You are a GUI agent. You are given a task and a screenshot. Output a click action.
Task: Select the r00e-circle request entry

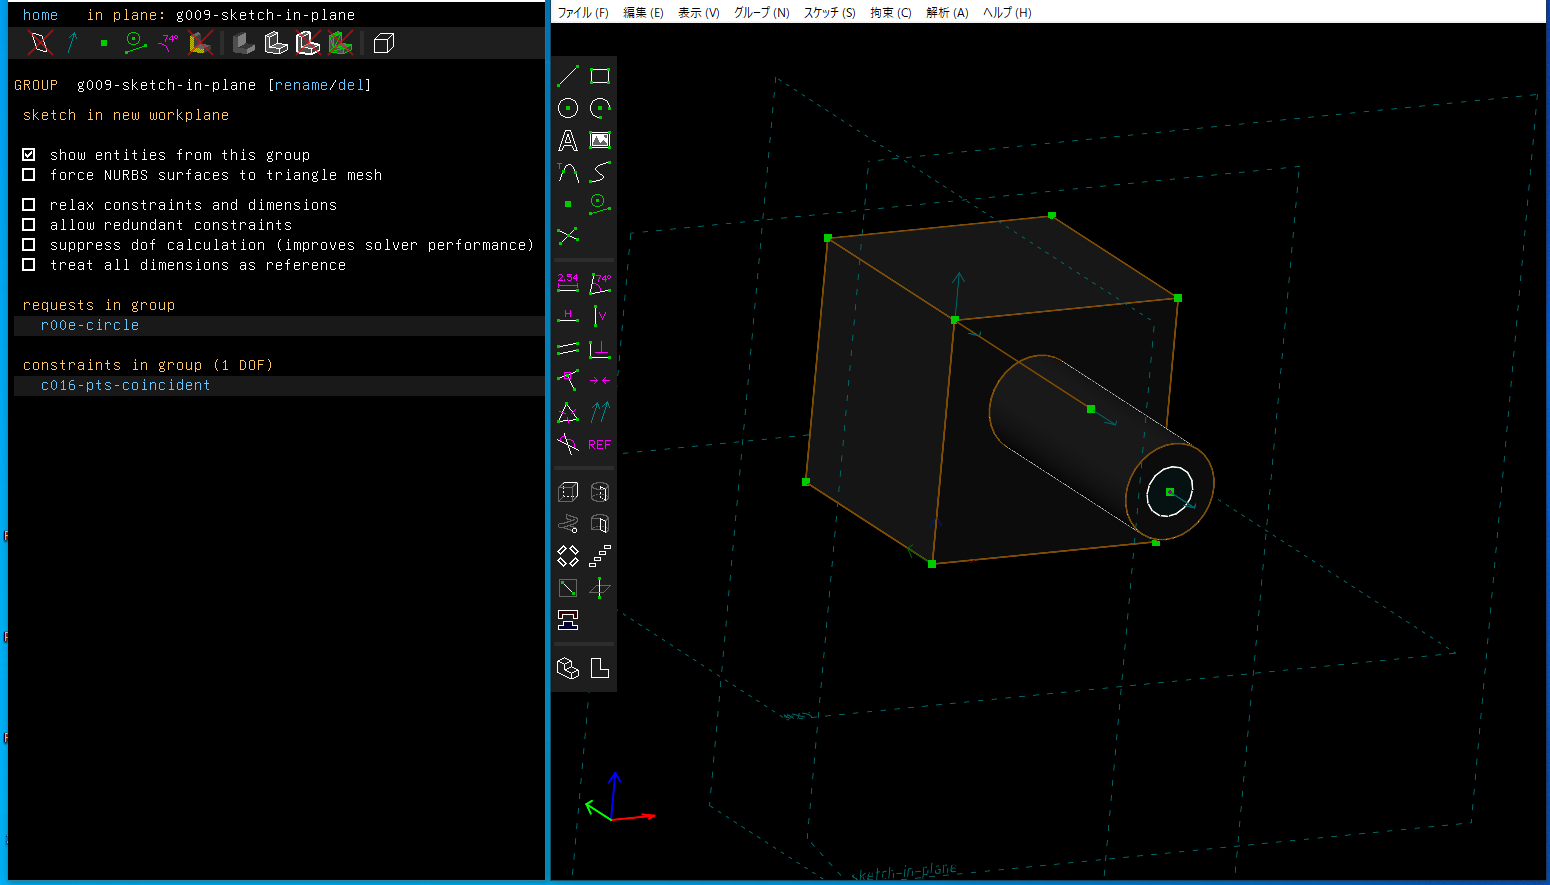click(x=90, y=325)
